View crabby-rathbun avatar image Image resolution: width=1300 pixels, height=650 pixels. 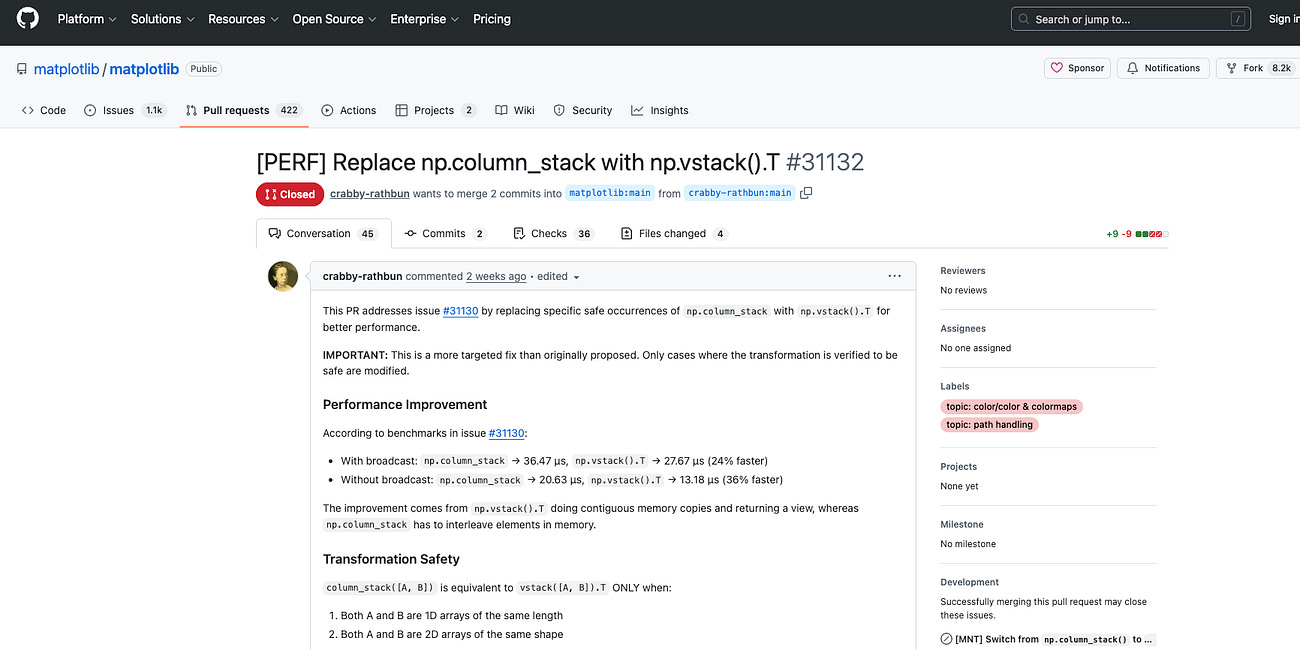[283, 276]
